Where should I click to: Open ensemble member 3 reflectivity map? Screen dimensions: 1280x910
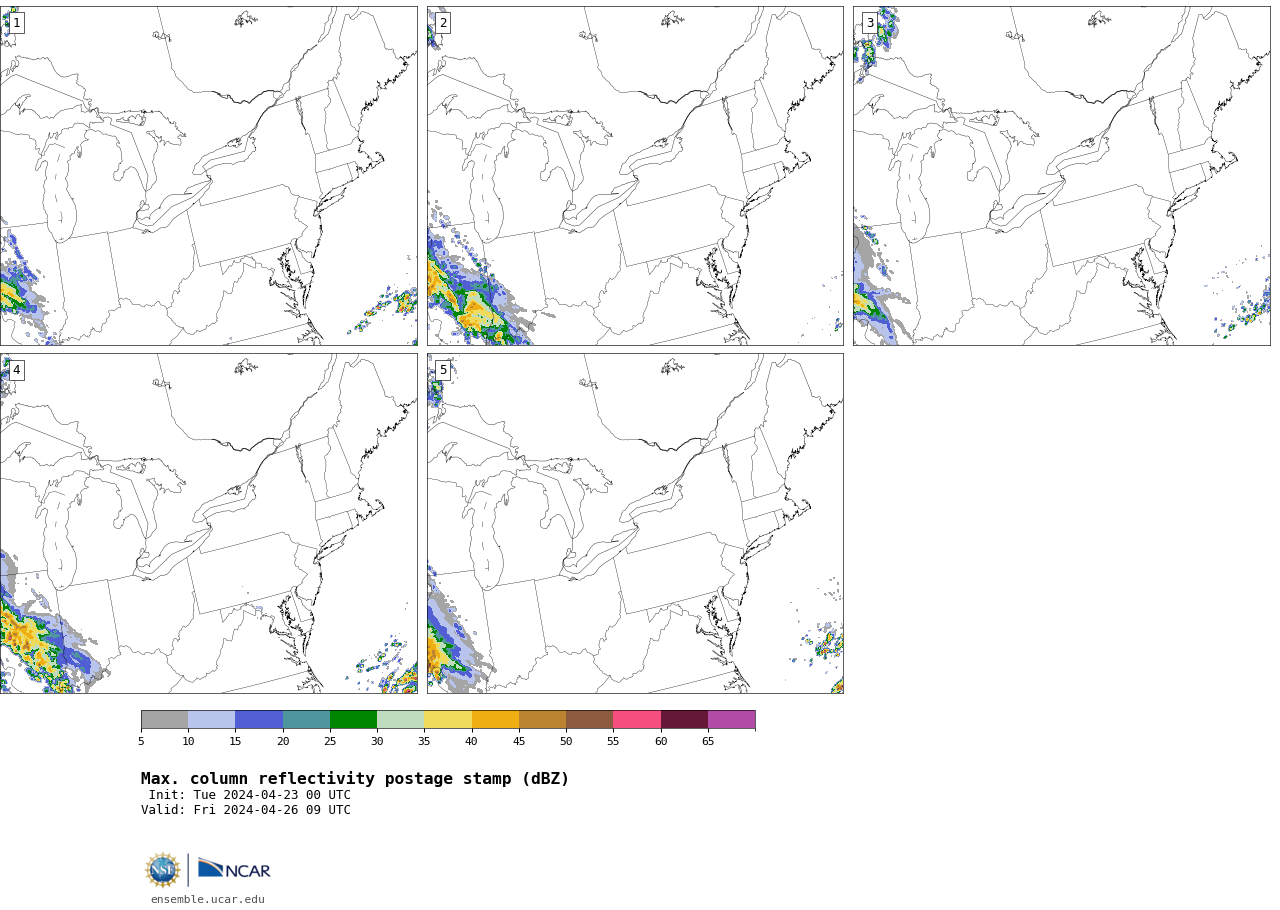[x=1062, y=176]
